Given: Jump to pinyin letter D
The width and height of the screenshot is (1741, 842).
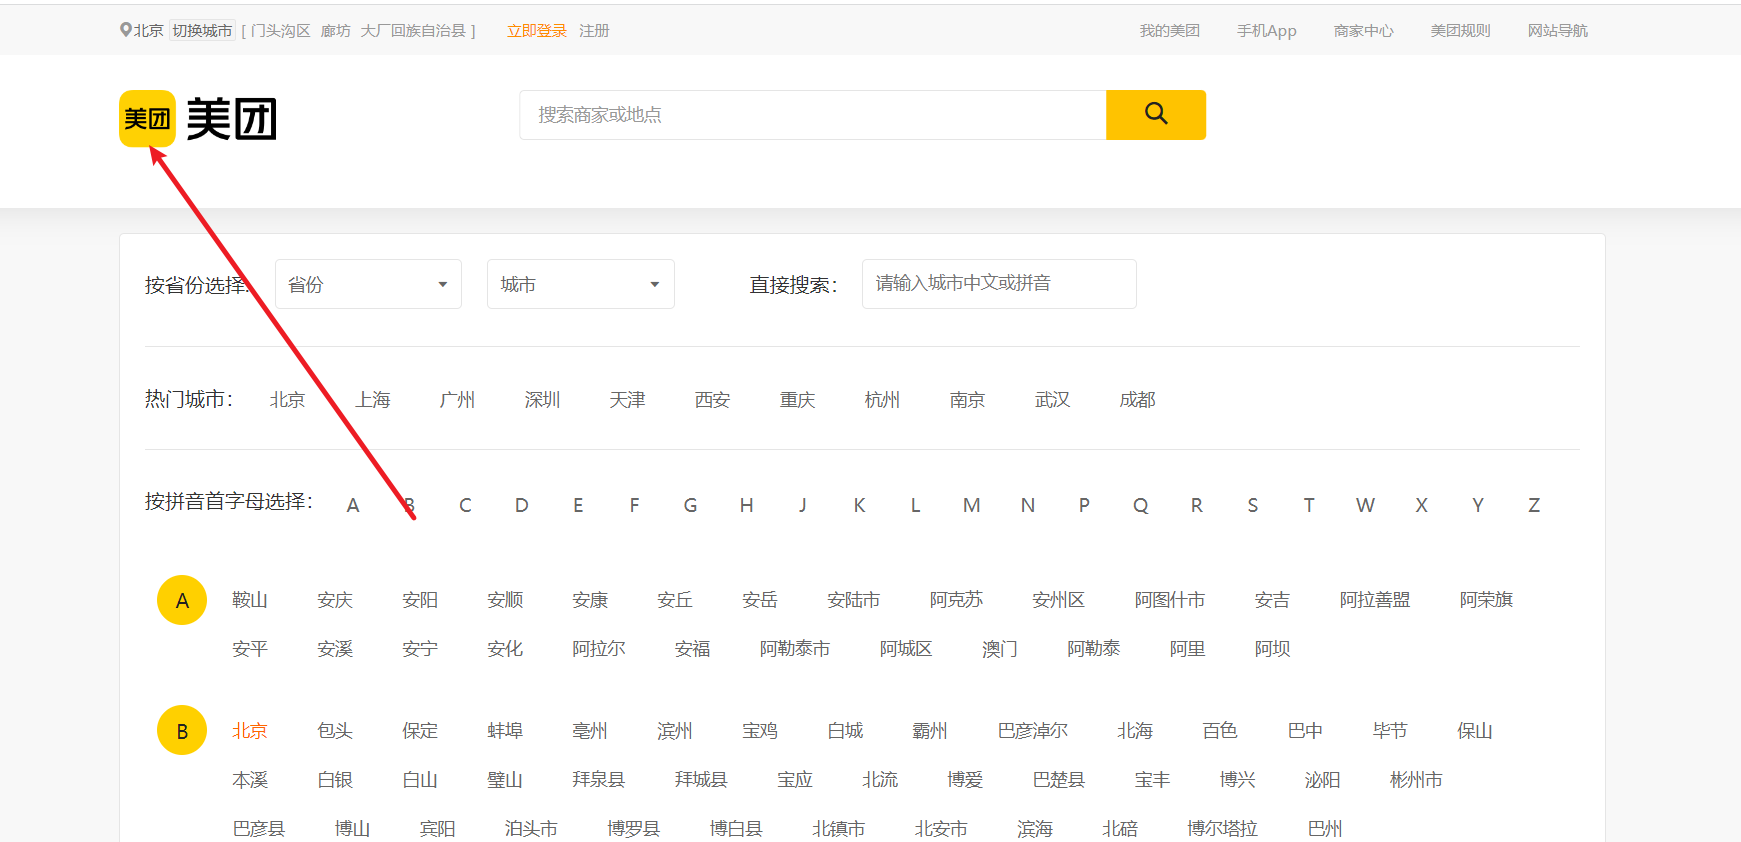Looking at the screenshot, I should click(x=522, y=505).
